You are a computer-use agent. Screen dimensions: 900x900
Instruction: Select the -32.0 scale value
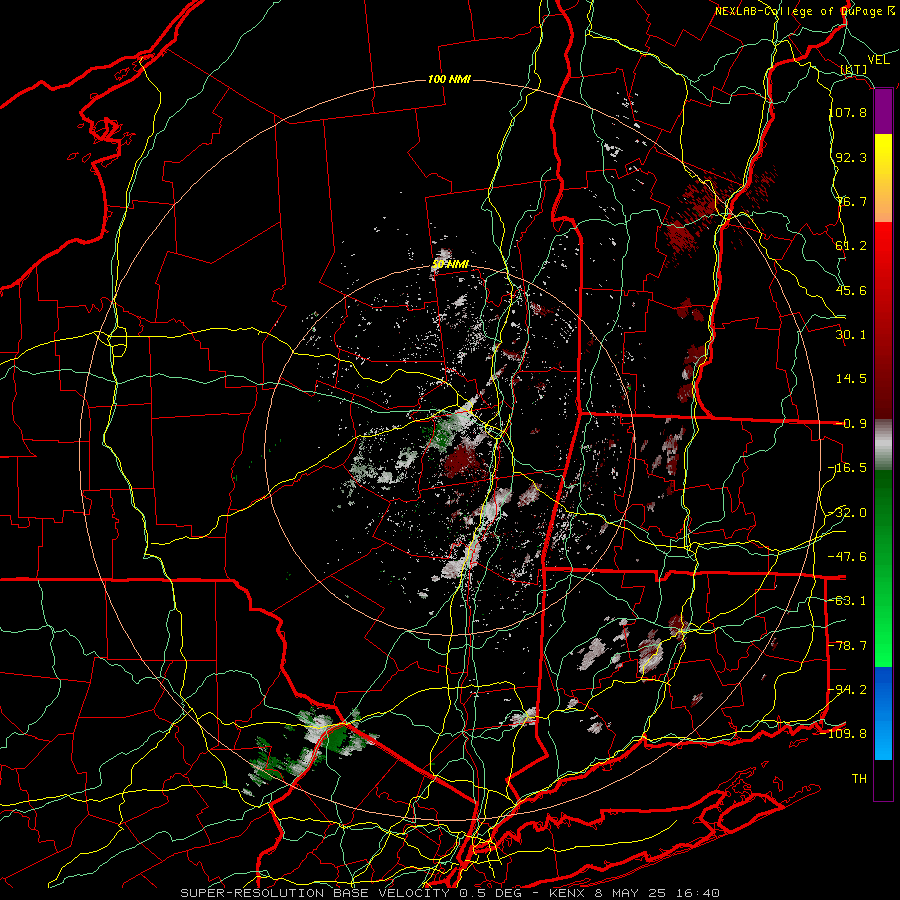pyautogui.click(x=847, y=513)
